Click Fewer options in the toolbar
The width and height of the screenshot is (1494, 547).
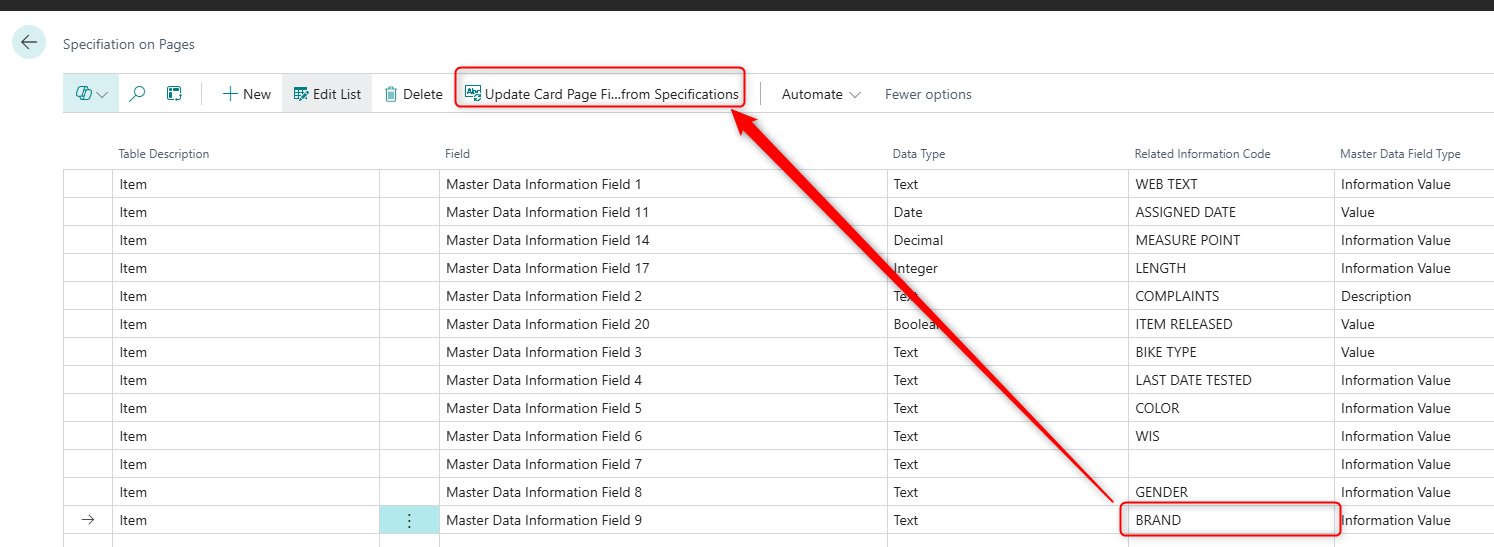[x=928, y=94]
